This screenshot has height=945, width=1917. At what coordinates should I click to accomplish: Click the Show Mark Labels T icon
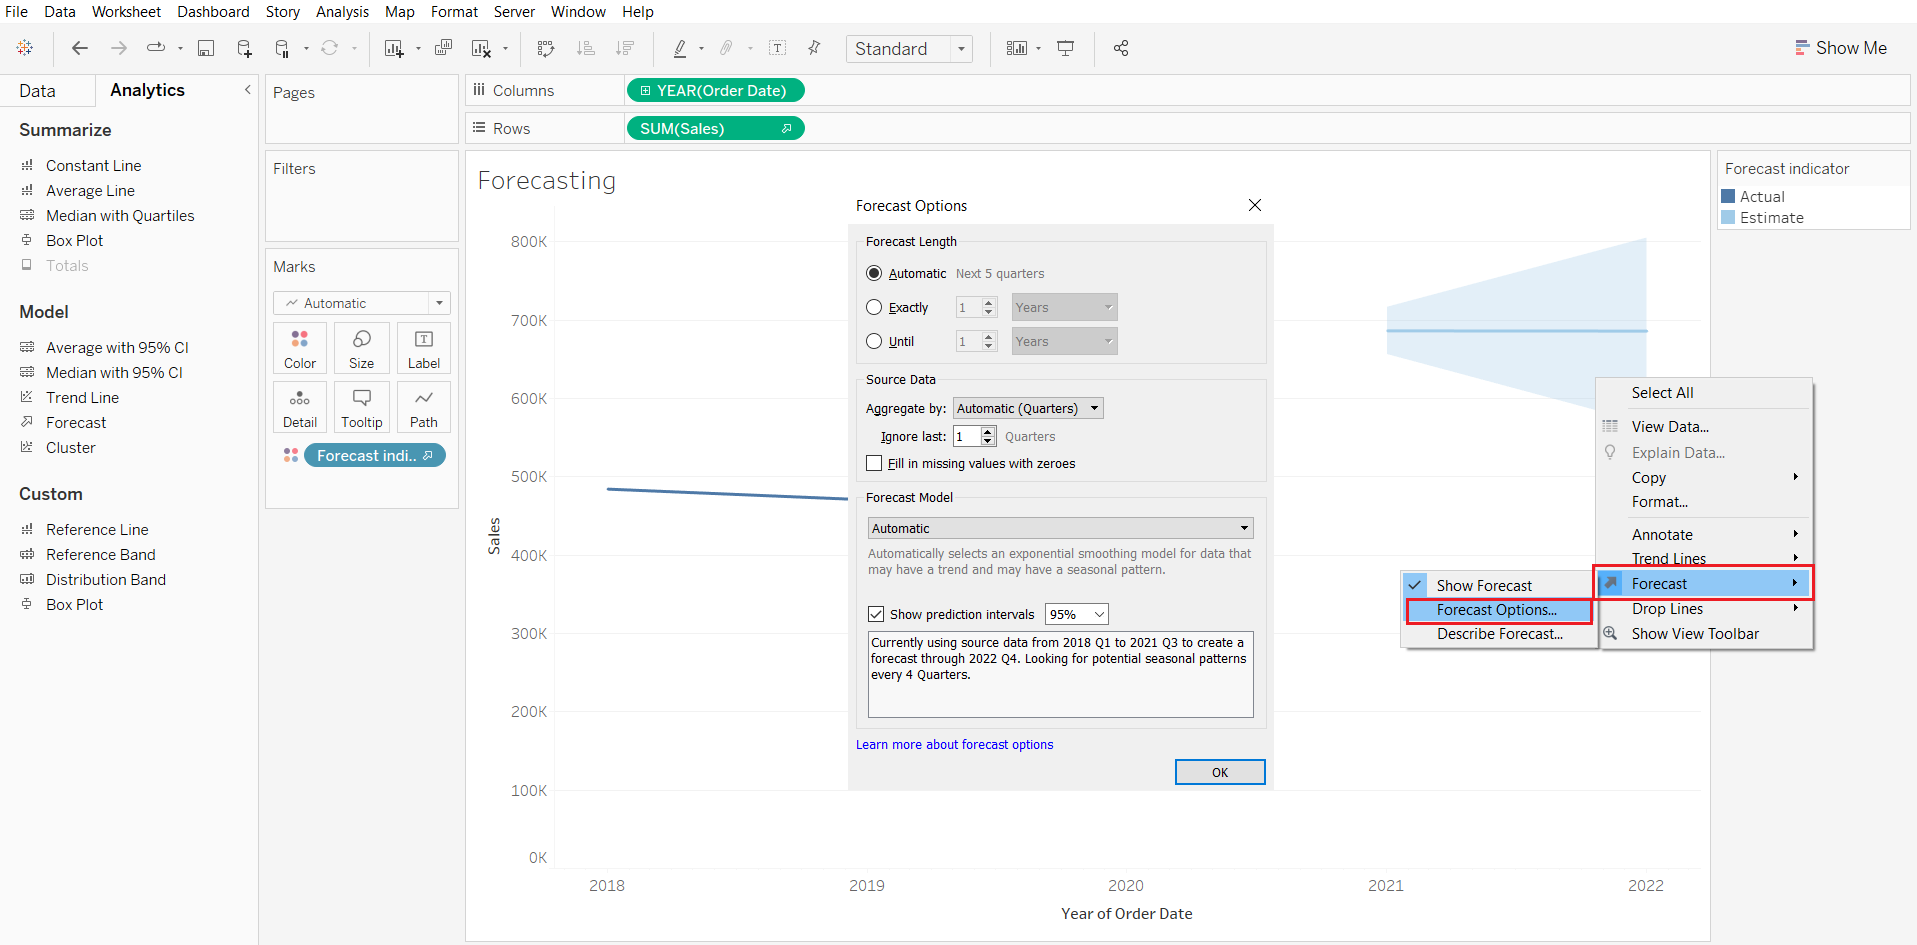[x=778, y=48]
